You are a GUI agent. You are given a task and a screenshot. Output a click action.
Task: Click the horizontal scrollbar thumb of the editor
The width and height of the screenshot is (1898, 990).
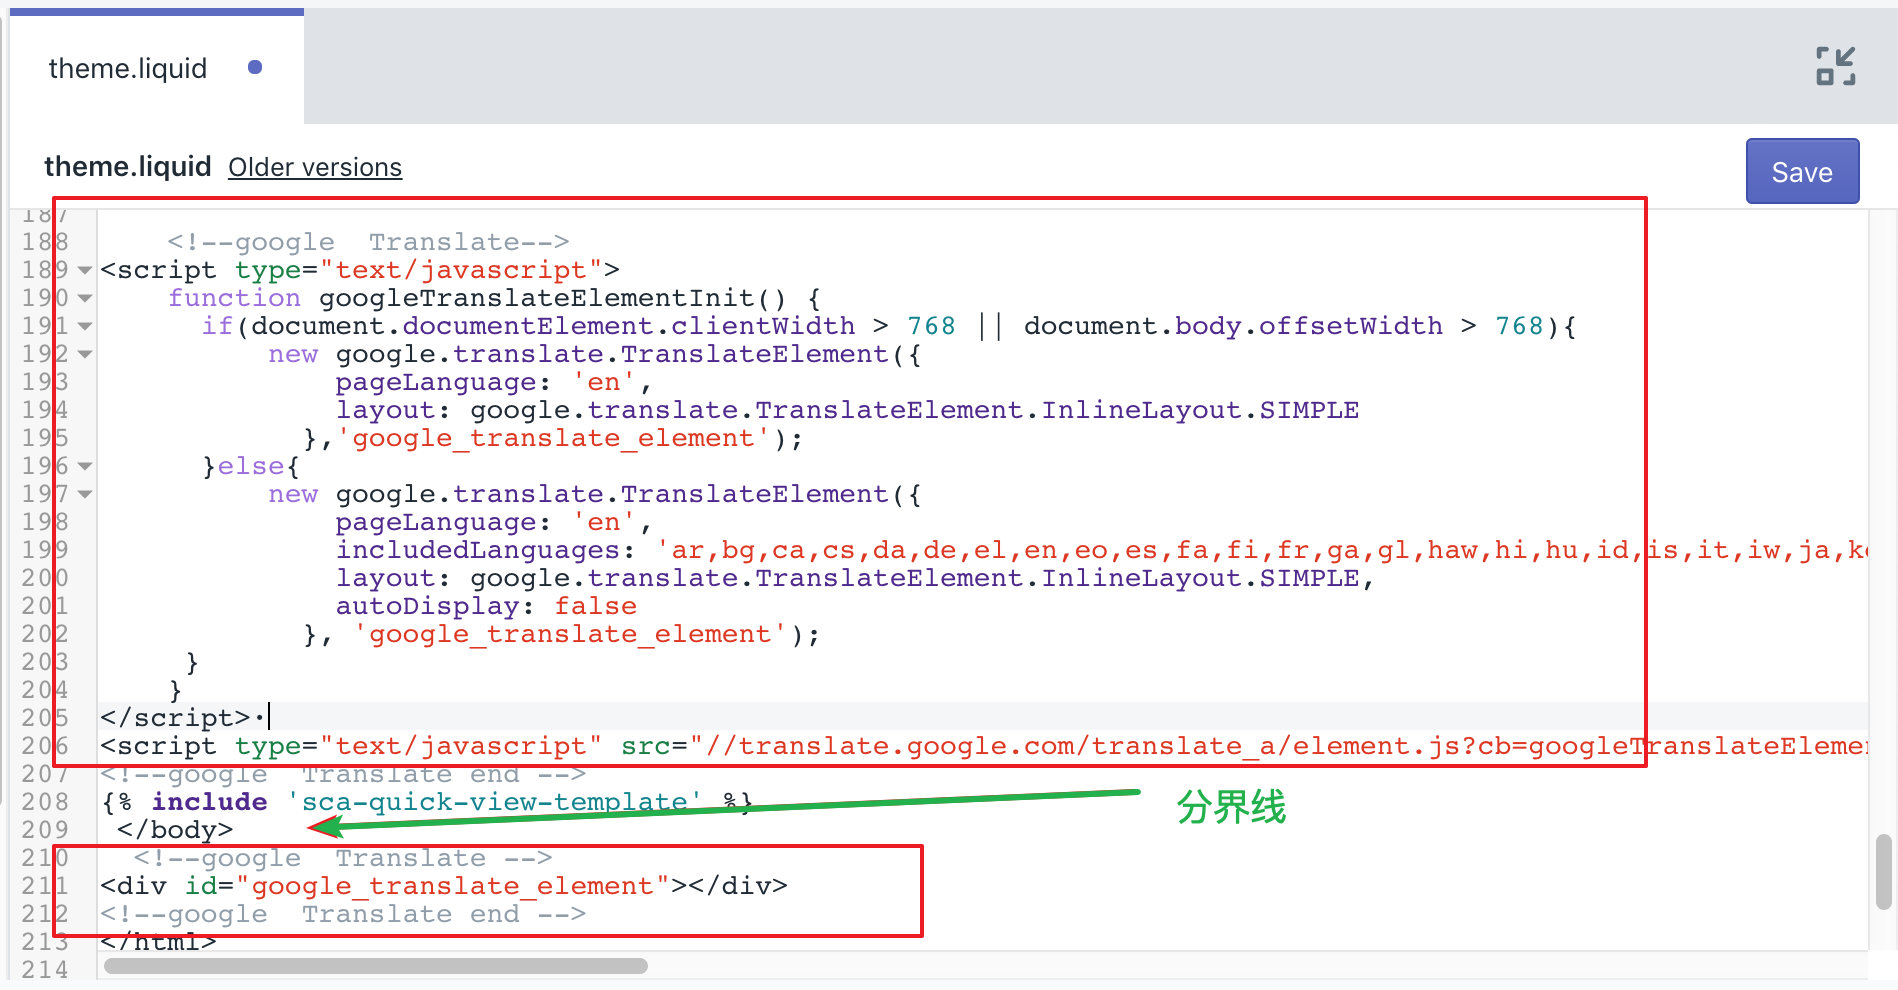[x=376, y=966]
